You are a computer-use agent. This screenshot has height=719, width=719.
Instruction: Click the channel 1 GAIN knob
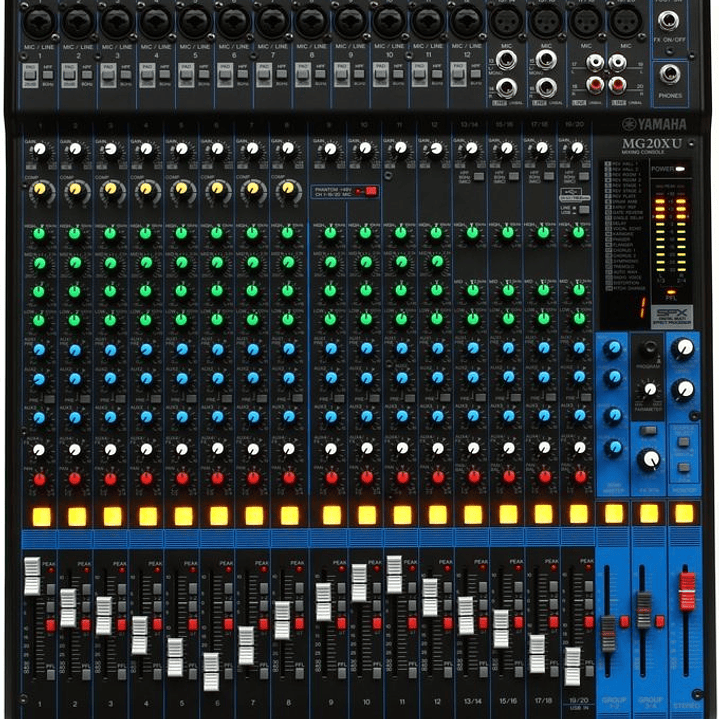[40, 150]
